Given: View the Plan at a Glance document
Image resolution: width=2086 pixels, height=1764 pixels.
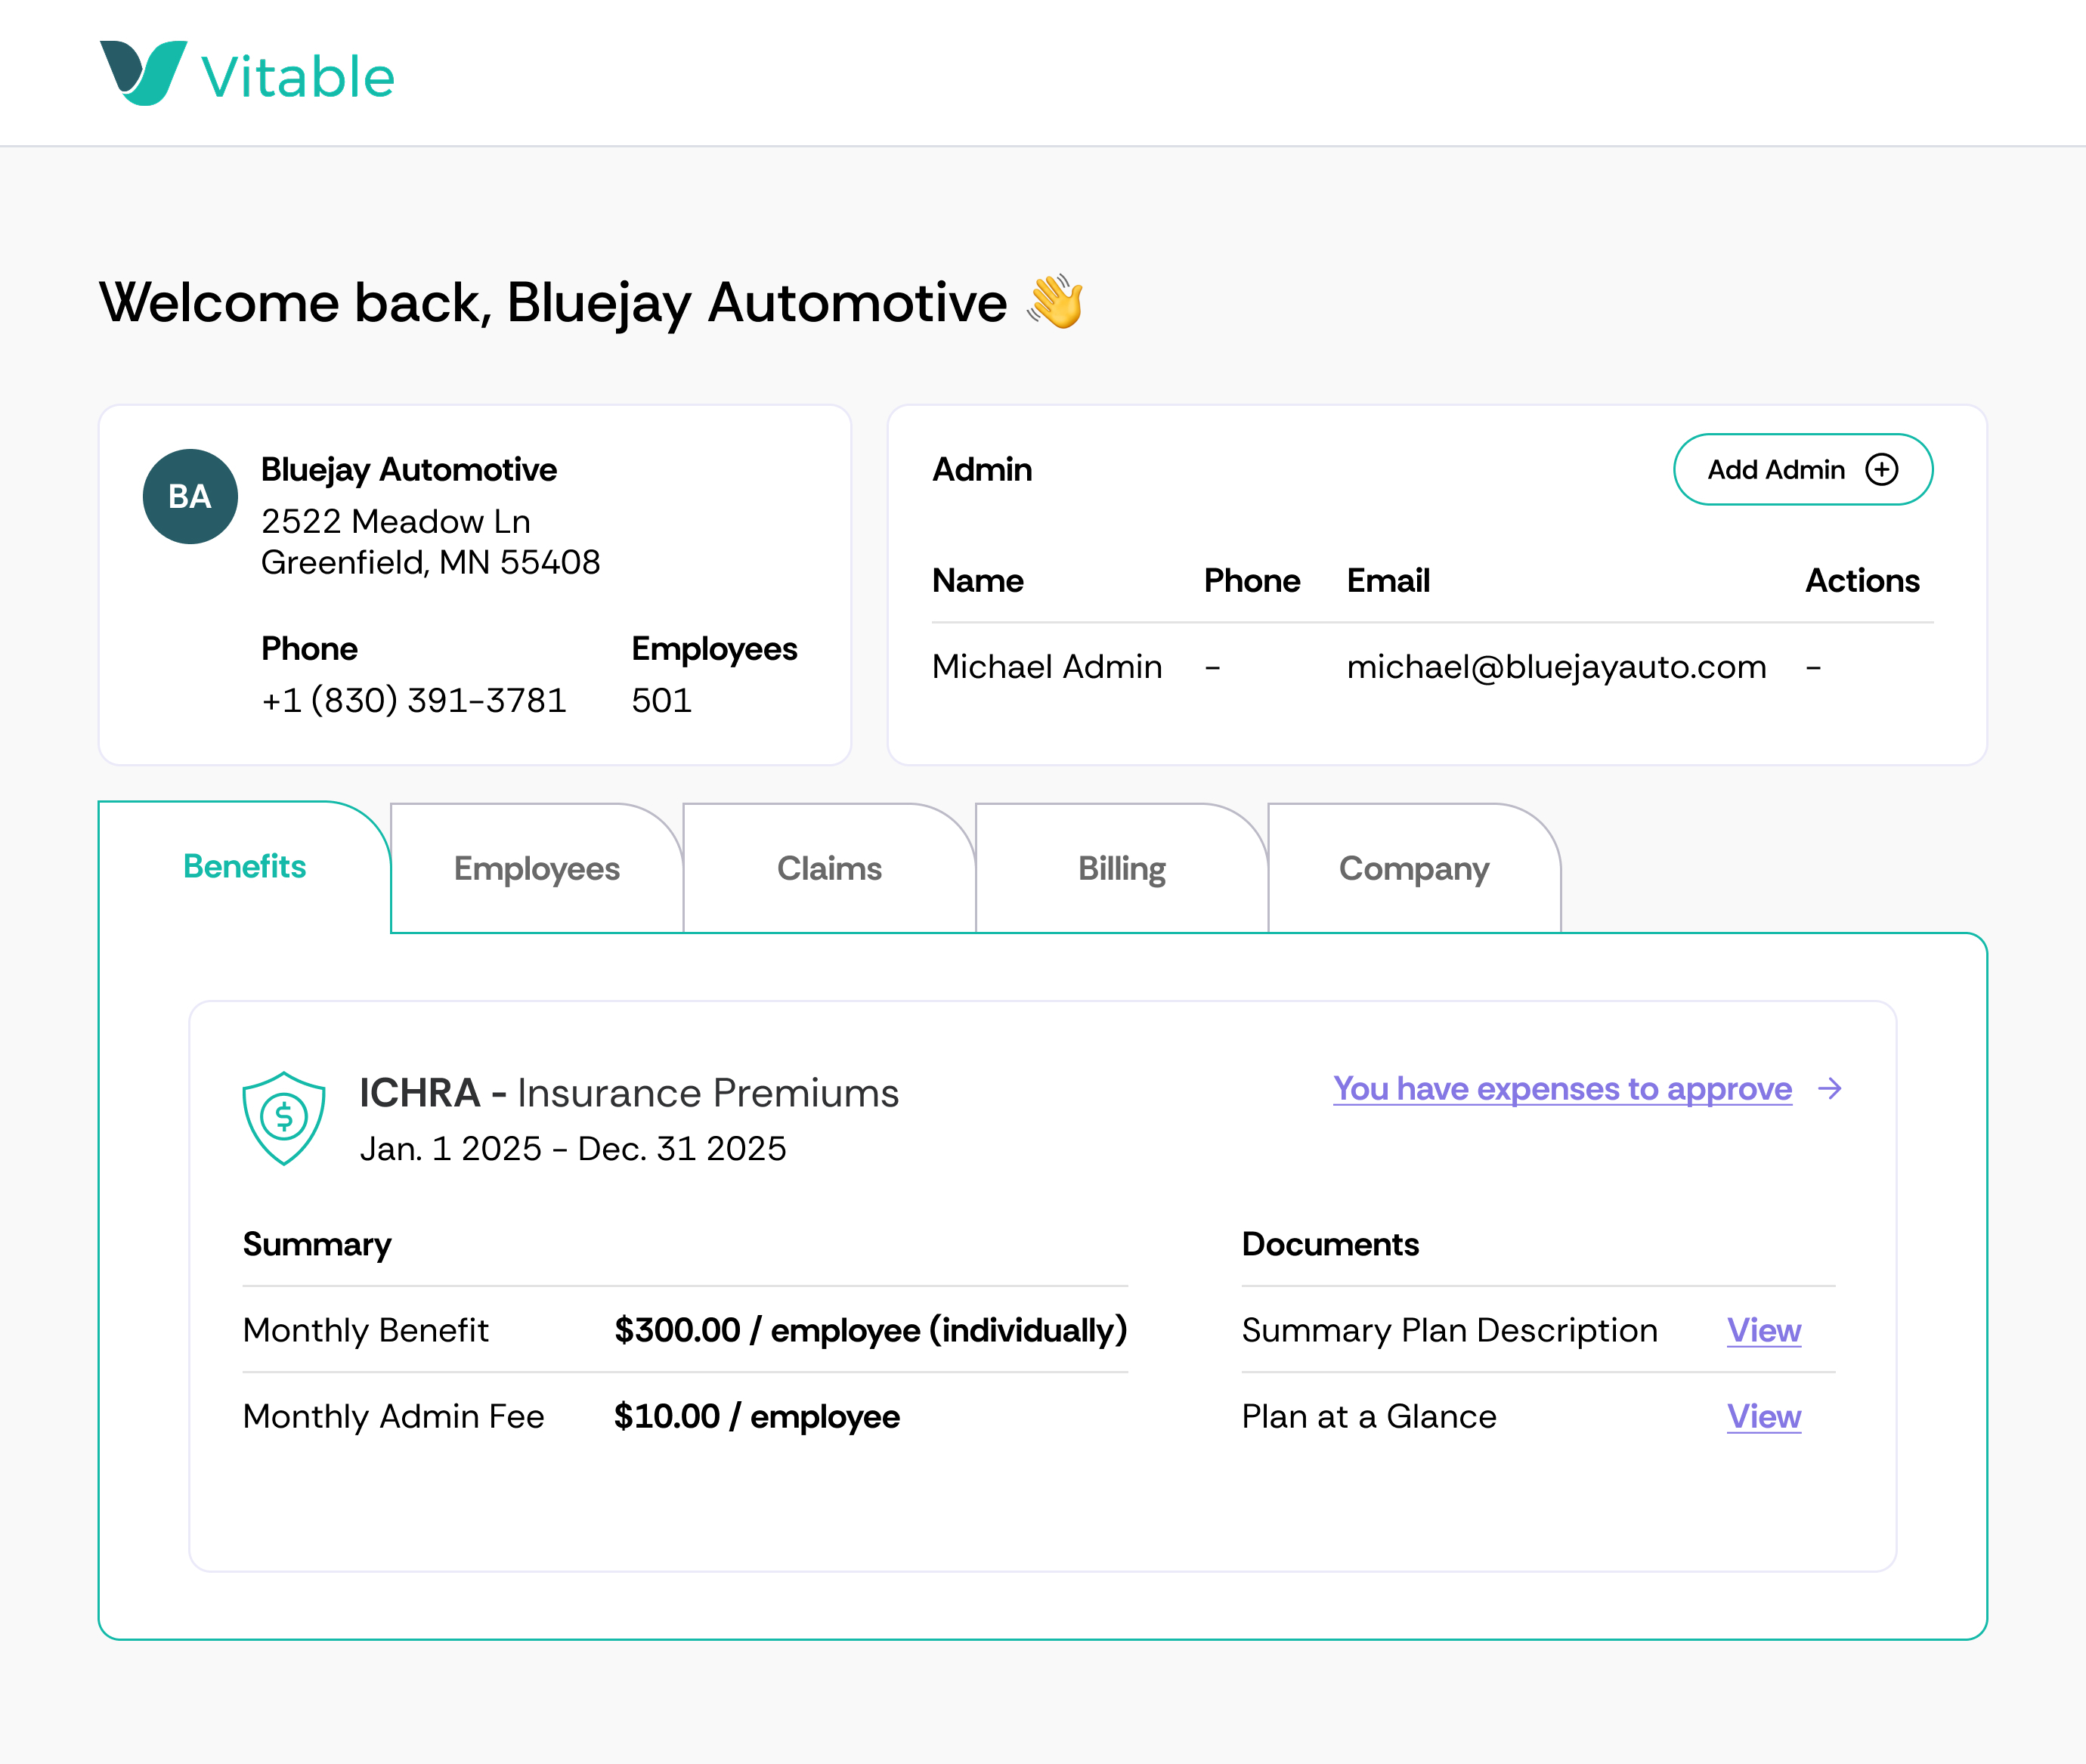Looking at the screenshot, I should [1764, 1416].
